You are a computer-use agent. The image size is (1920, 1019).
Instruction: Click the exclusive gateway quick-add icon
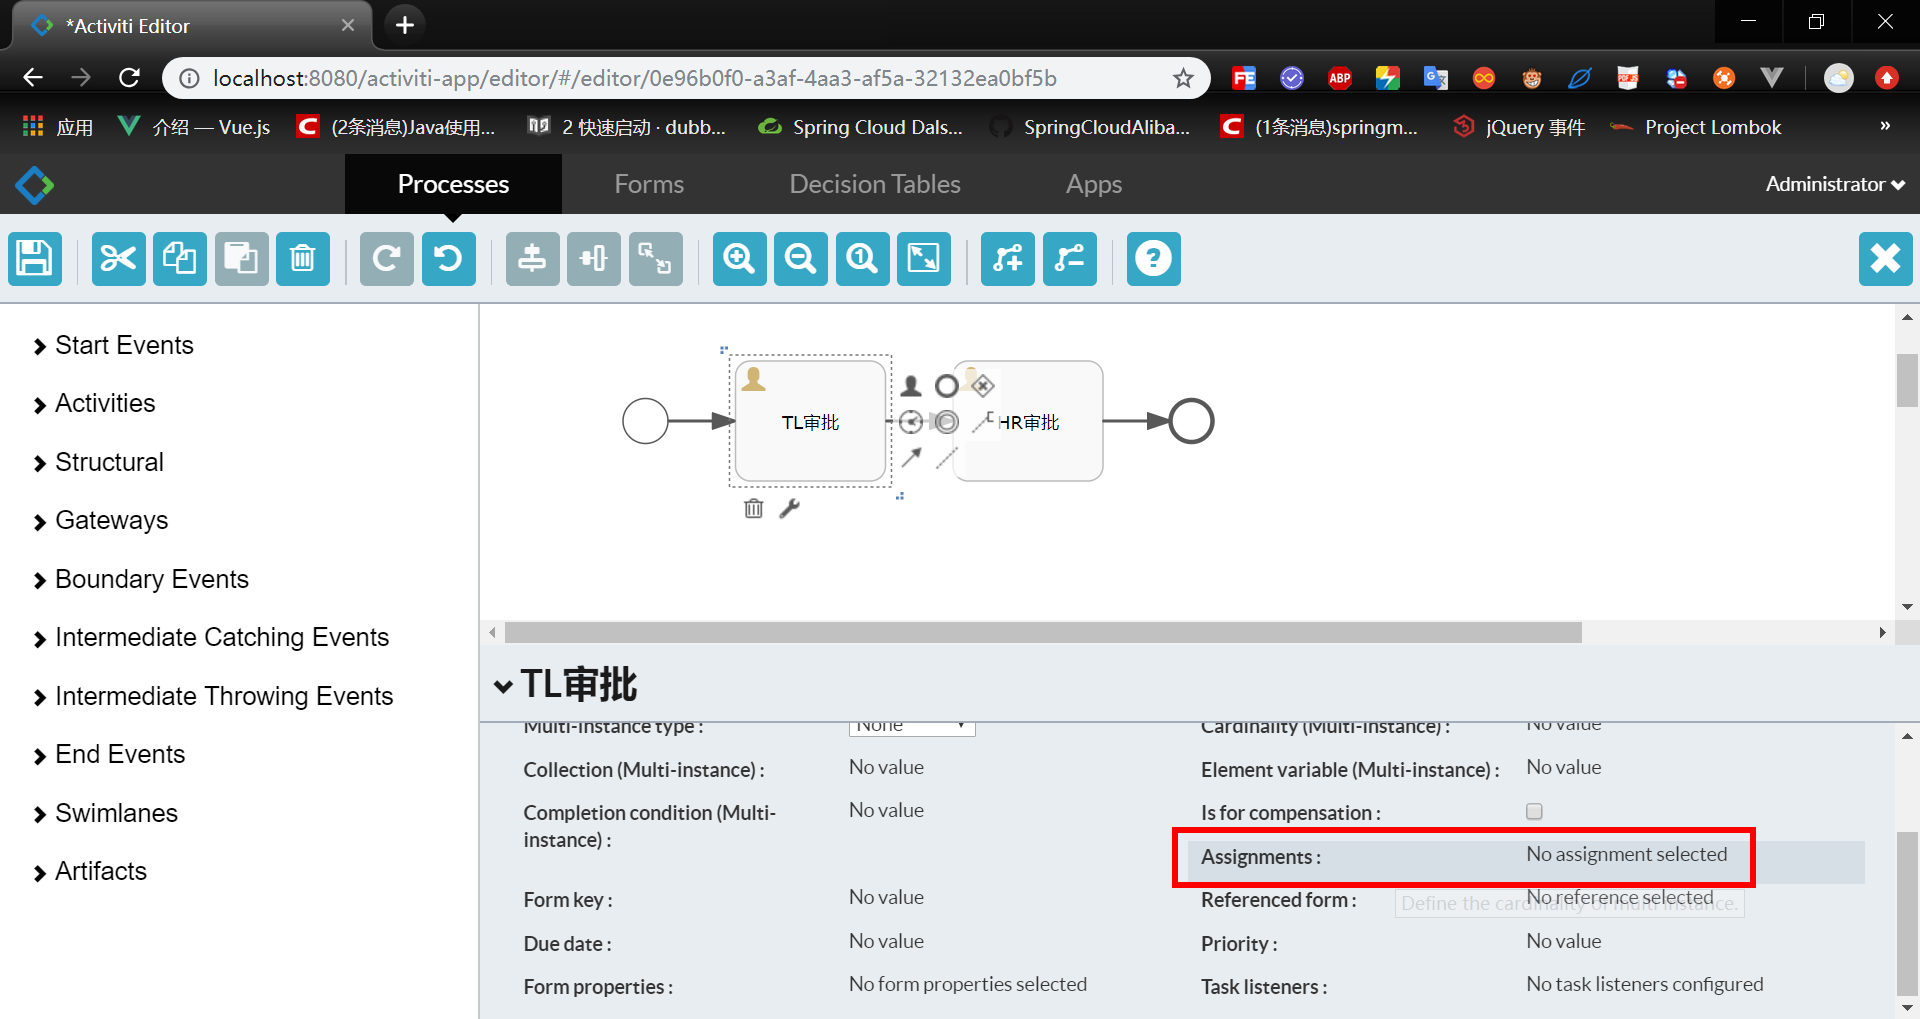[x=983, y=385]
